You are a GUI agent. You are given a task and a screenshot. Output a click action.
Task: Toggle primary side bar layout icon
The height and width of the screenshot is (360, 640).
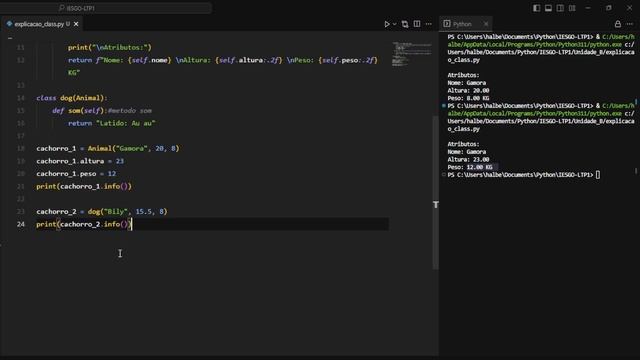[536, 8]
